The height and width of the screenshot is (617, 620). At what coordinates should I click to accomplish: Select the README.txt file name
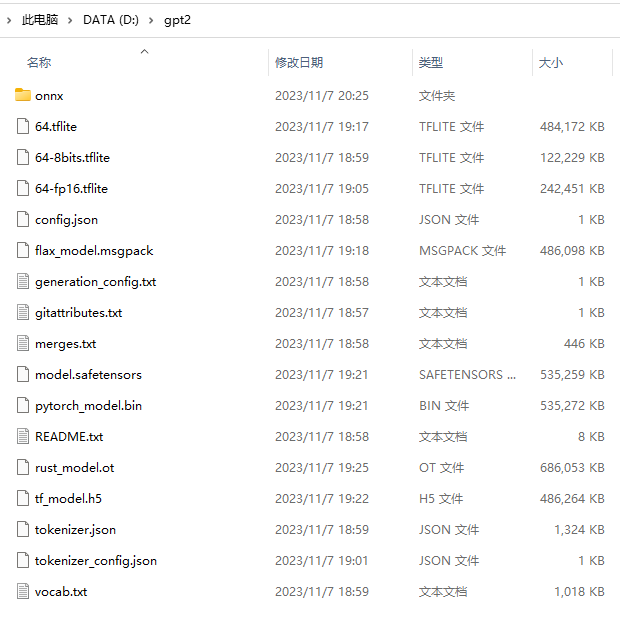pos(69,437)
